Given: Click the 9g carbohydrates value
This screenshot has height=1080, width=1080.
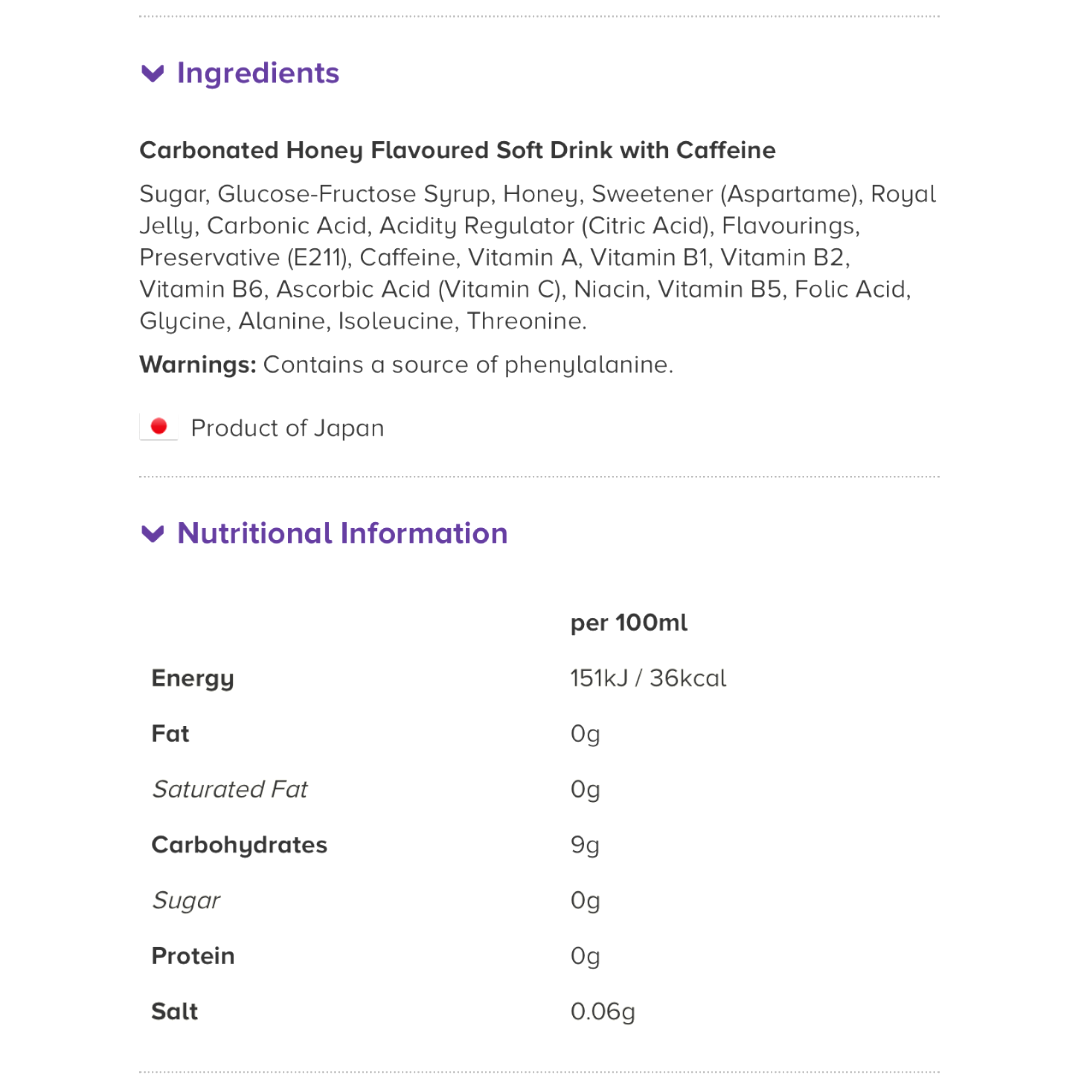Looking at the screenshot, I should click(x=585, y=845).
